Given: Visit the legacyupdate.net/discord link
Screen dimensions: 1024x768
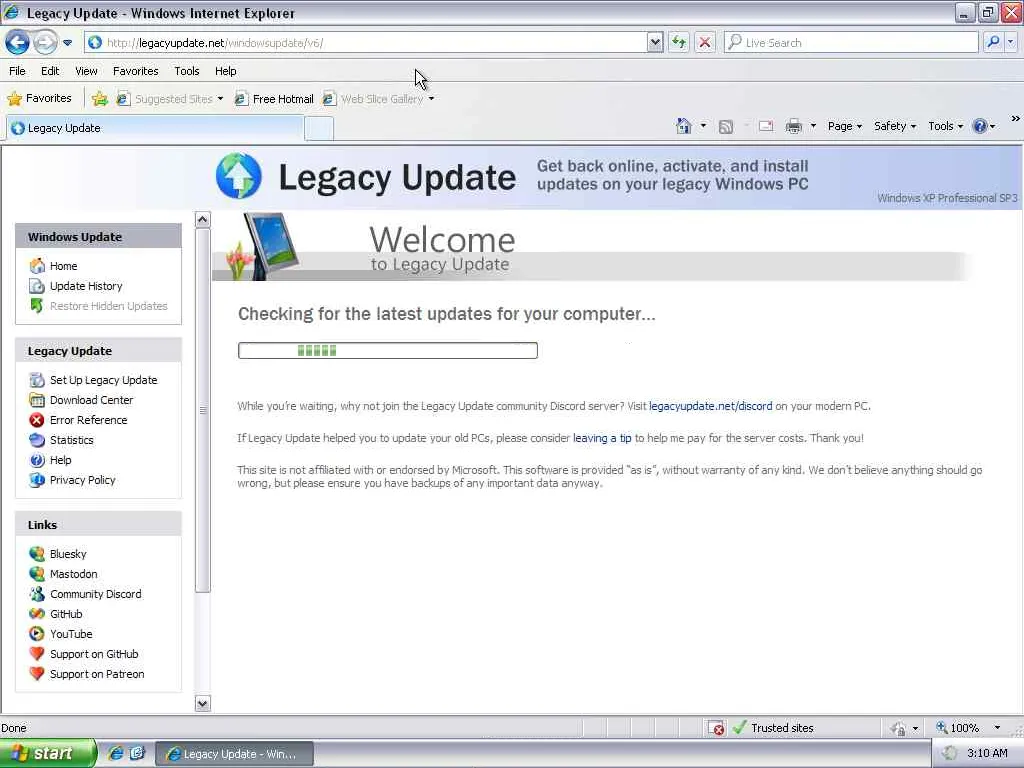Looking at the screenshot, I should (711, 406).
